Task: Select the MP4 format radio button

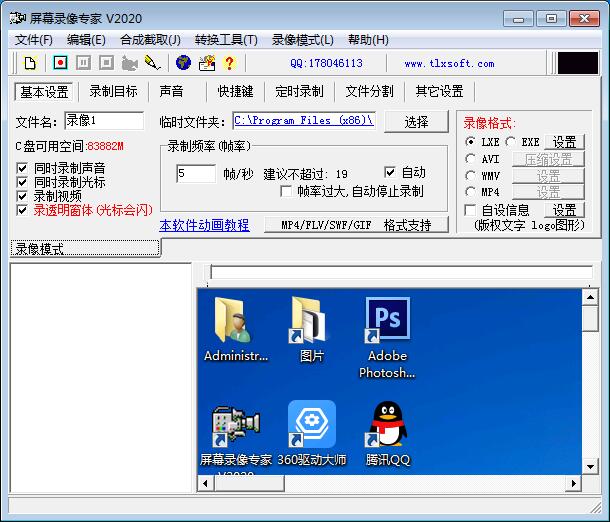Action: (x=470, y=192)
